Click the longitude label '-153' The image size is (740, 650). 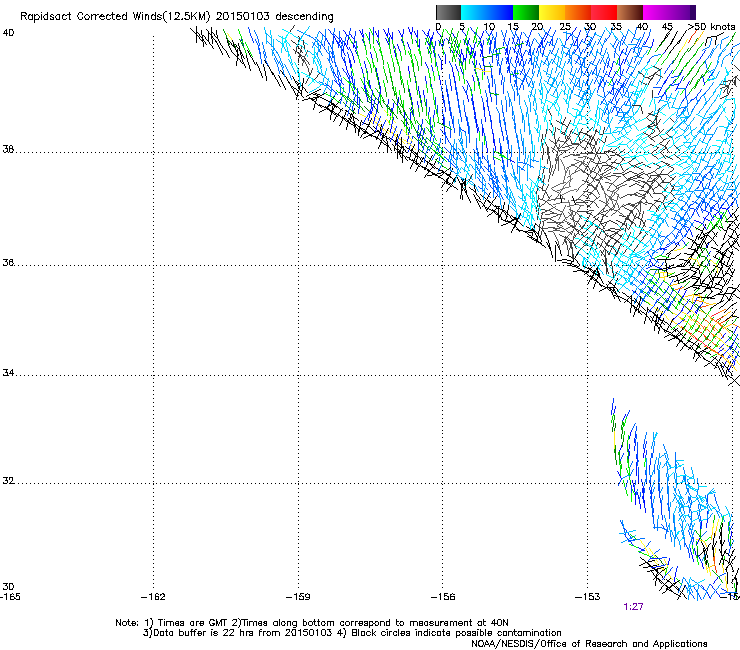[588, 597]
